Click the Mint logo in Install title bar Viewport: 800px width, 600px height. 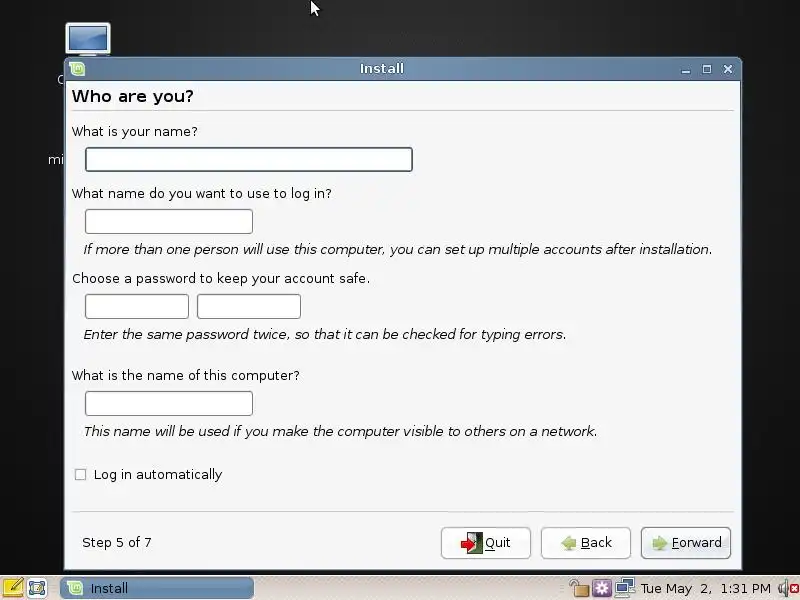[x=78, y=68]
